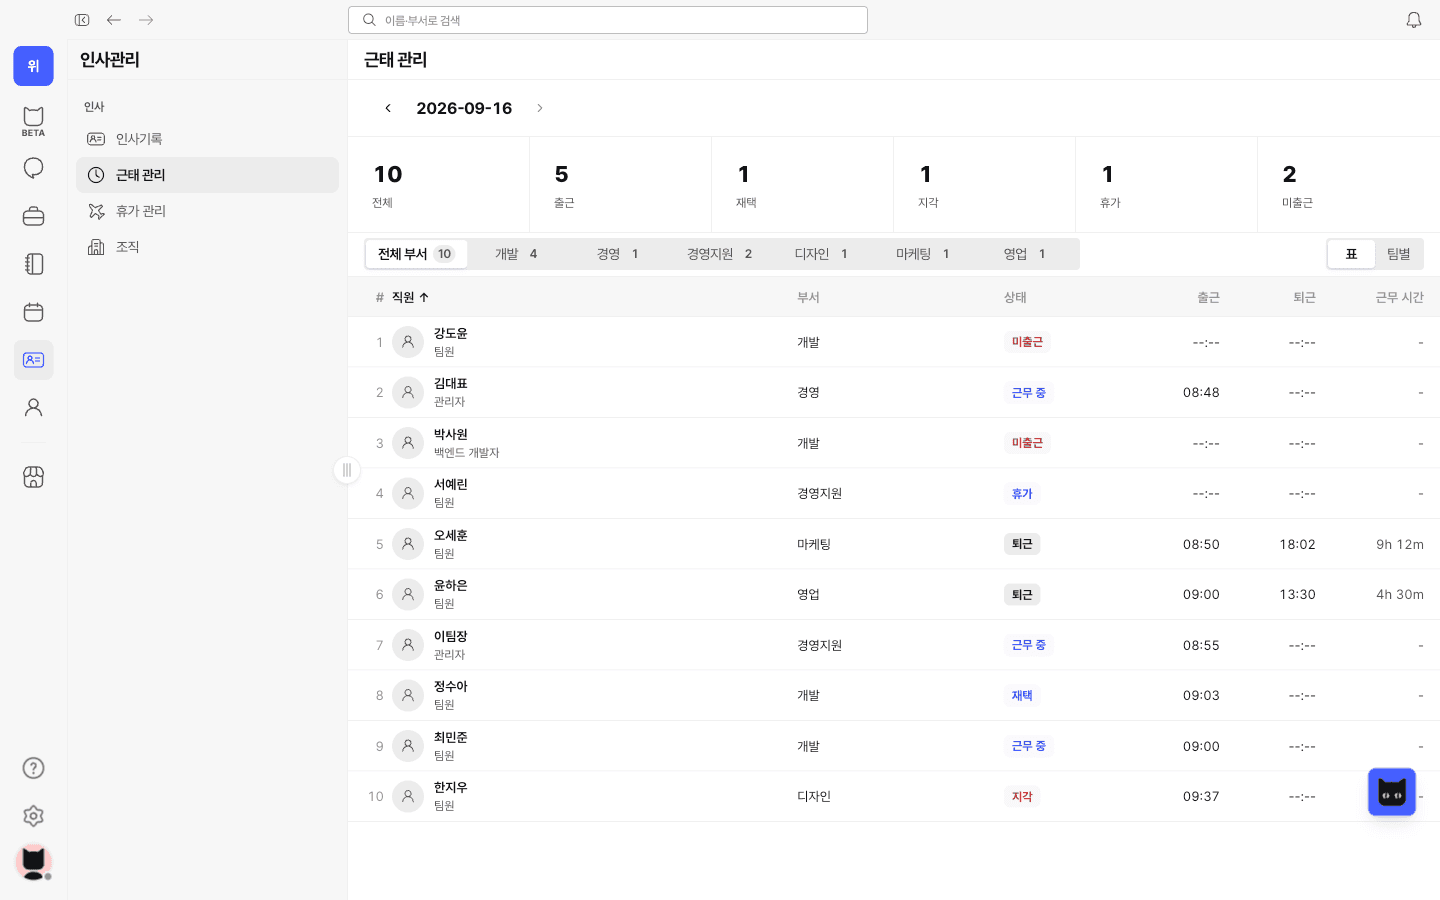This screenshot has height=900, width=1440.
Task: Collapse the sidebar panel icon
Action: point(82,20)
